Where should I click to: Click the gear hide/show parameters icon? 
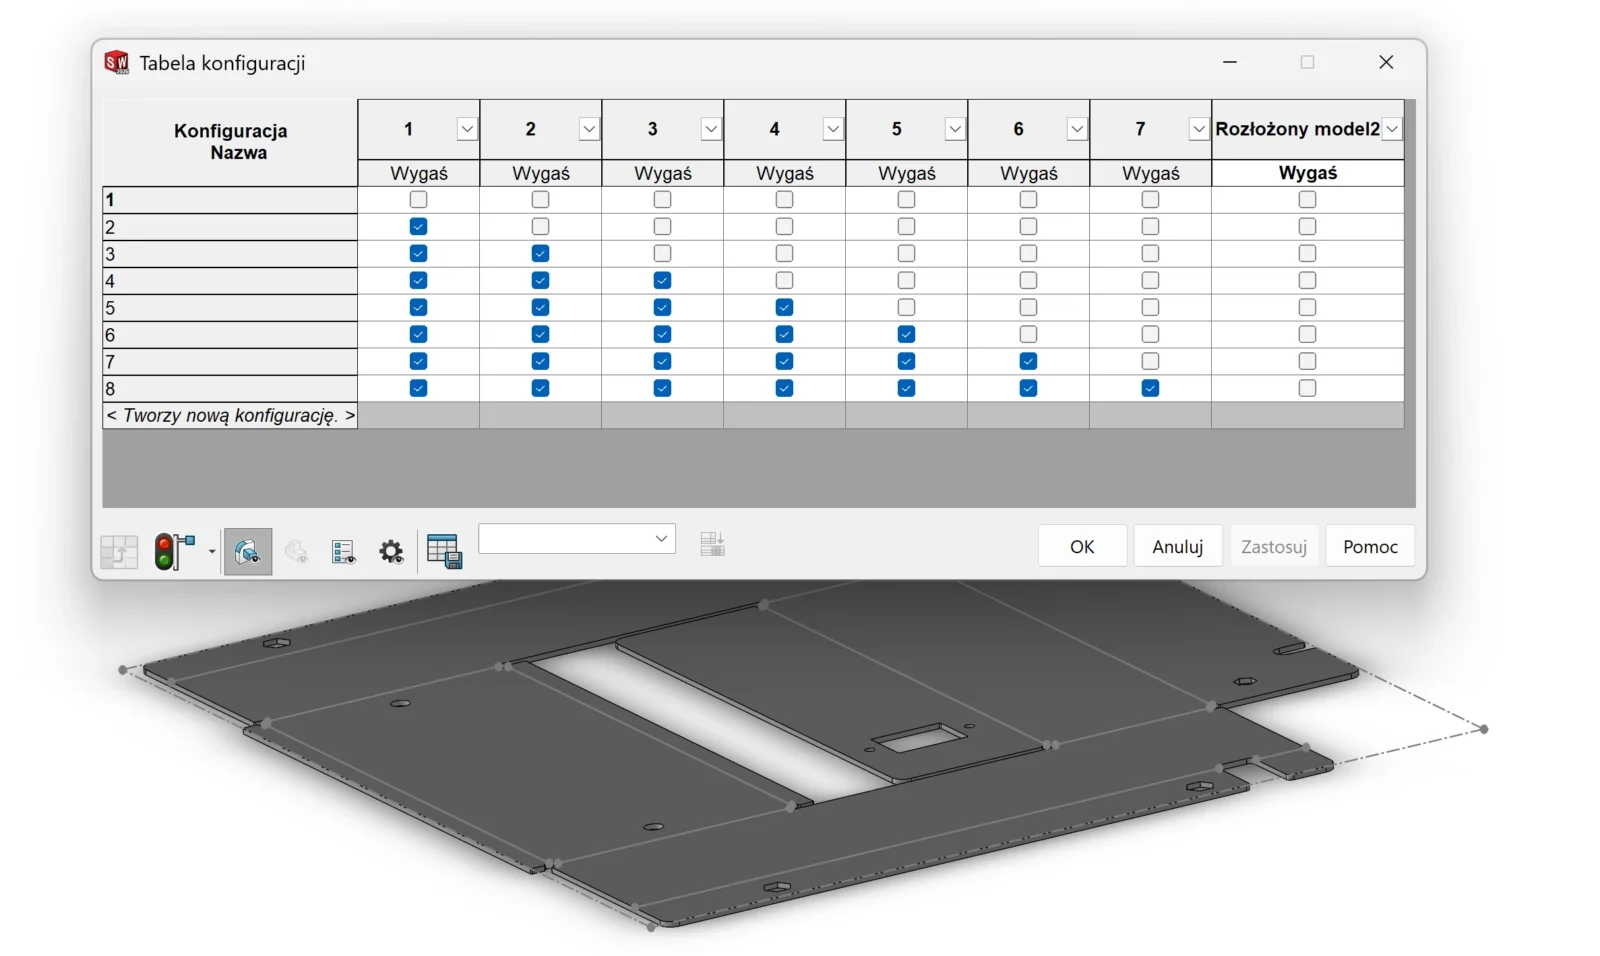391,552
